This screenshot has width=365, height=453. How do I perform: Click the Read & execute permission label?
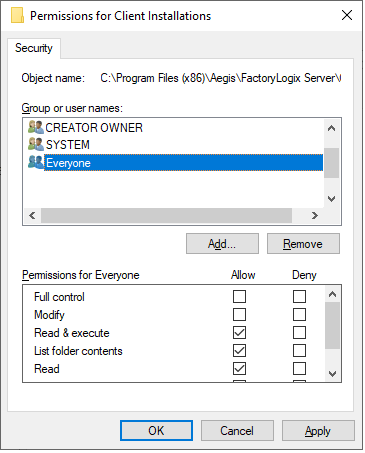[72, 333]
